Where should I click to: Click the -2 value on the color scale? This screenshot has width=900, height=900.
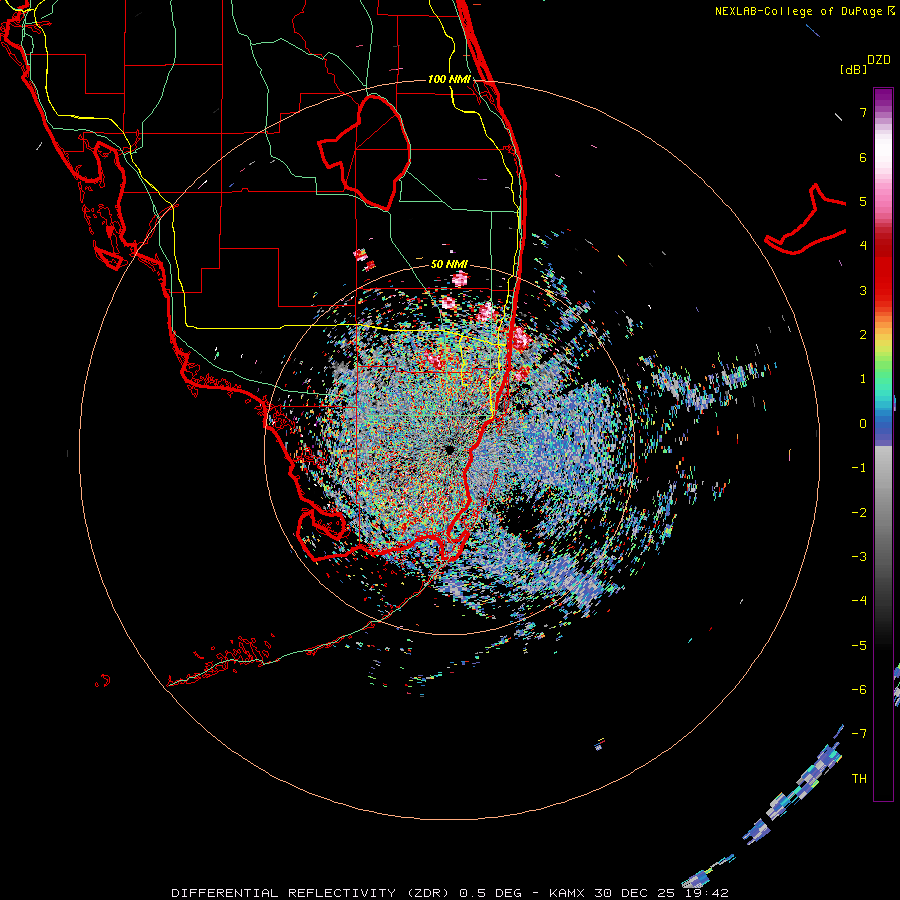[859, 512]
